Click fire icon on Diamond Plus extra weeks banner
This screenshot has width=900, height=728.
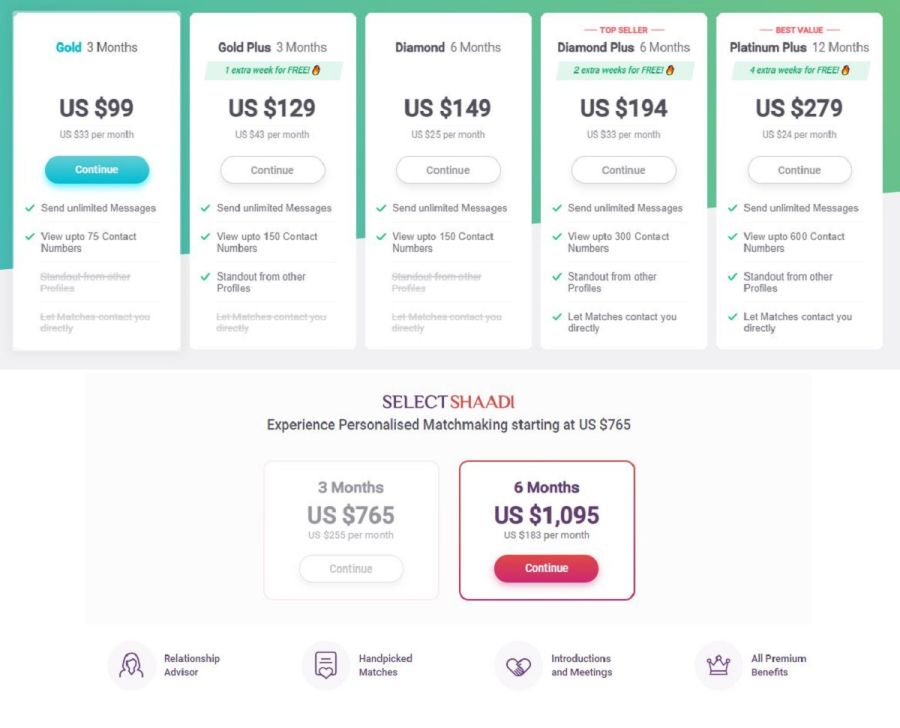click(x=670, y=70)
